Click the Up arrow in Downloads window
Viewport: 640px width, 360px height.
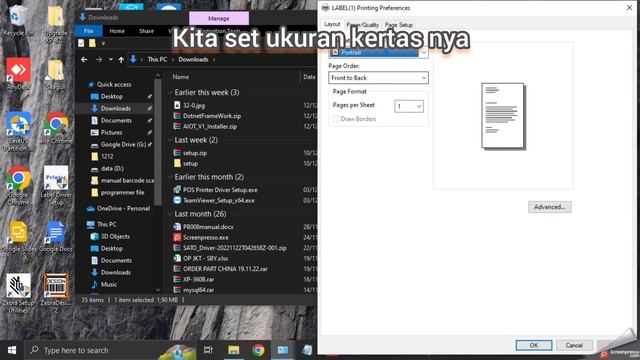121,60
